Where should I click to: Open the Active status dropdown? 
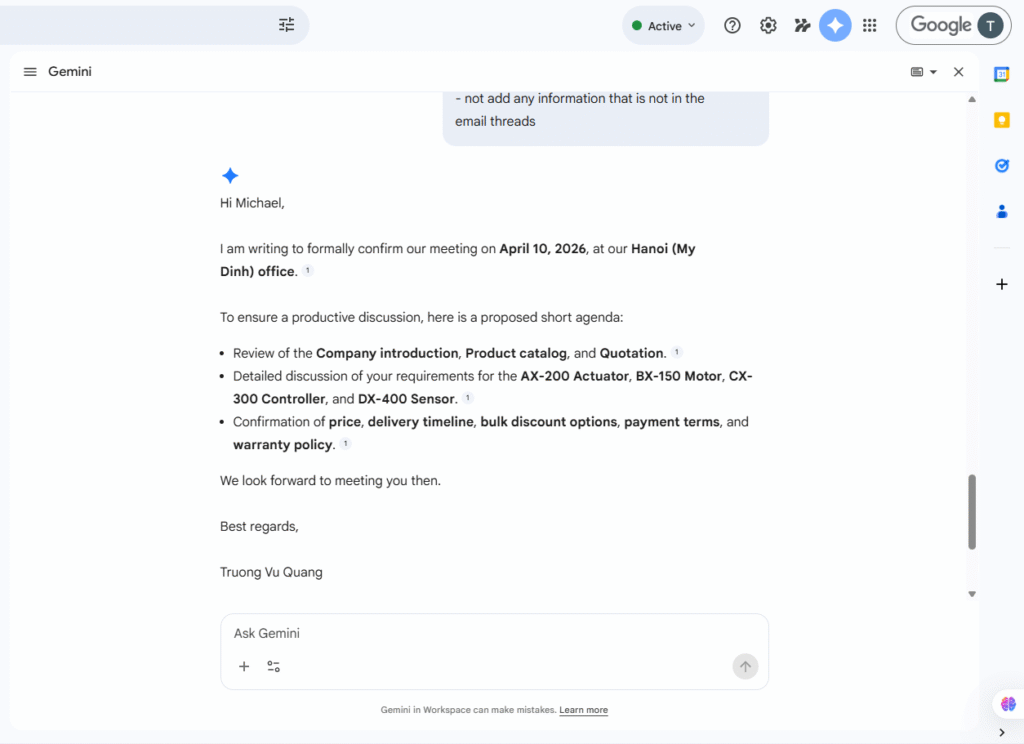[x=663, y=26]
